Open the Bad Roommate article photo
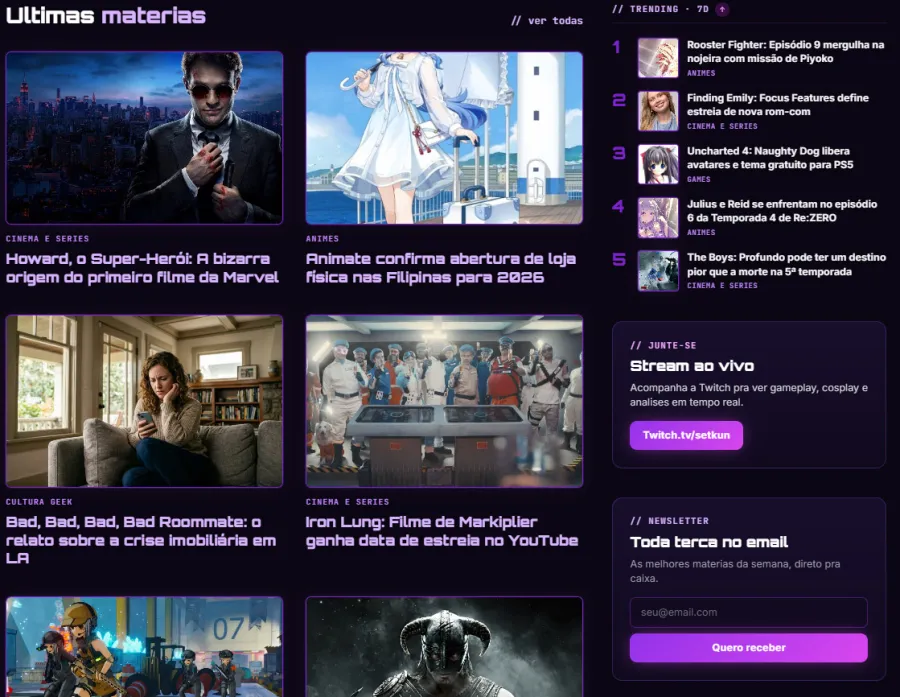This screenshot has height=697, width=900. [x=144, y=401]
